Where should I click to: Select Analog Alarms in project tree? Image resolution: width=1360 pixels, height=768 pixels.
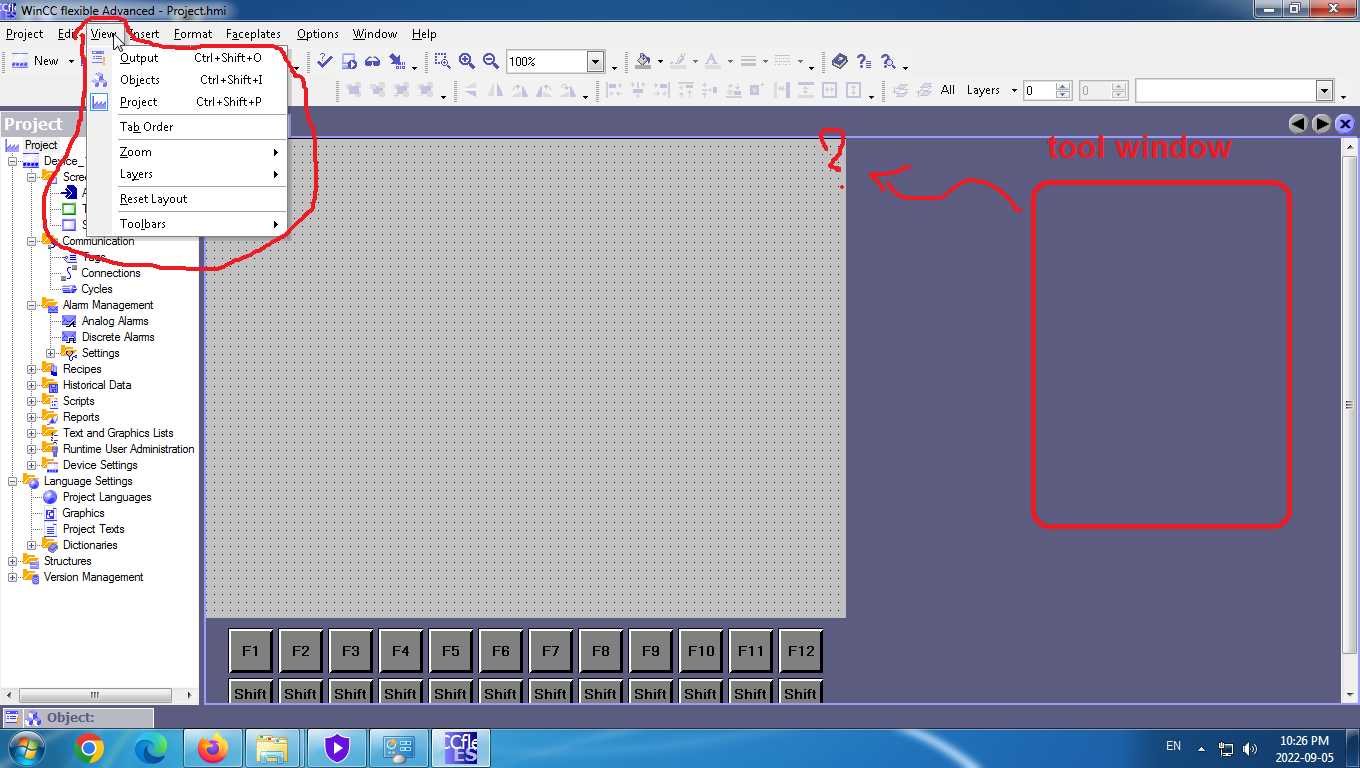[x=115, y=321]
